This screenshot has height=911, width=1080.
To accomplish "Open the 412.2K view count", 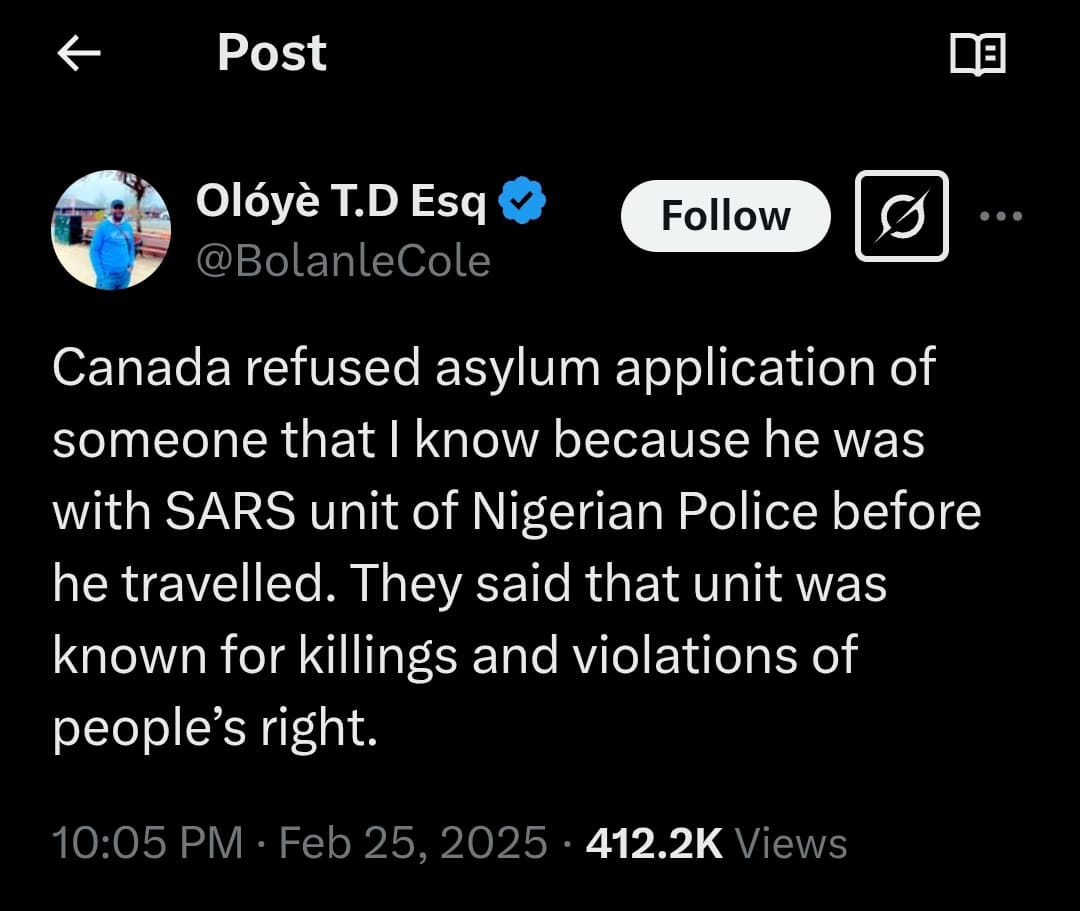I will pyautogui.click(x=654, y=843).
